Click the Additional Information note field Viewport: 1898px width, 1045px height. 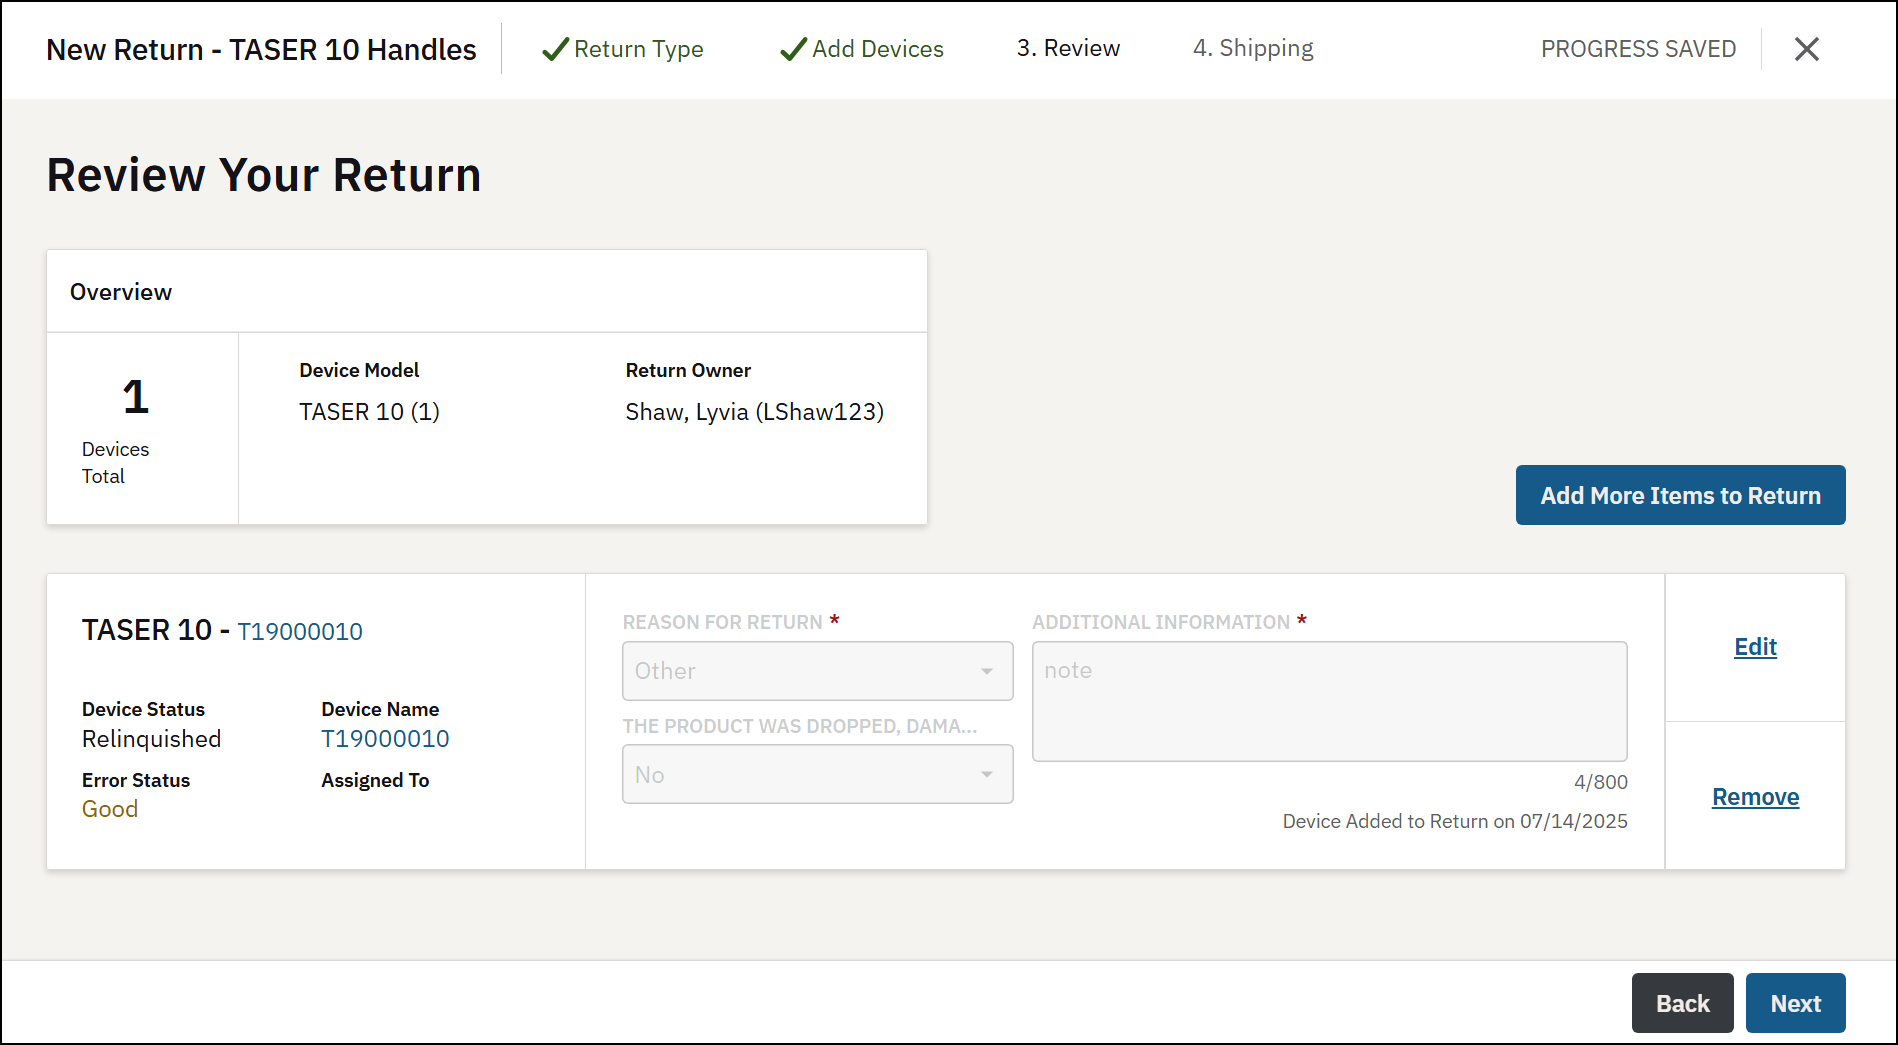tap(1329, 701)
